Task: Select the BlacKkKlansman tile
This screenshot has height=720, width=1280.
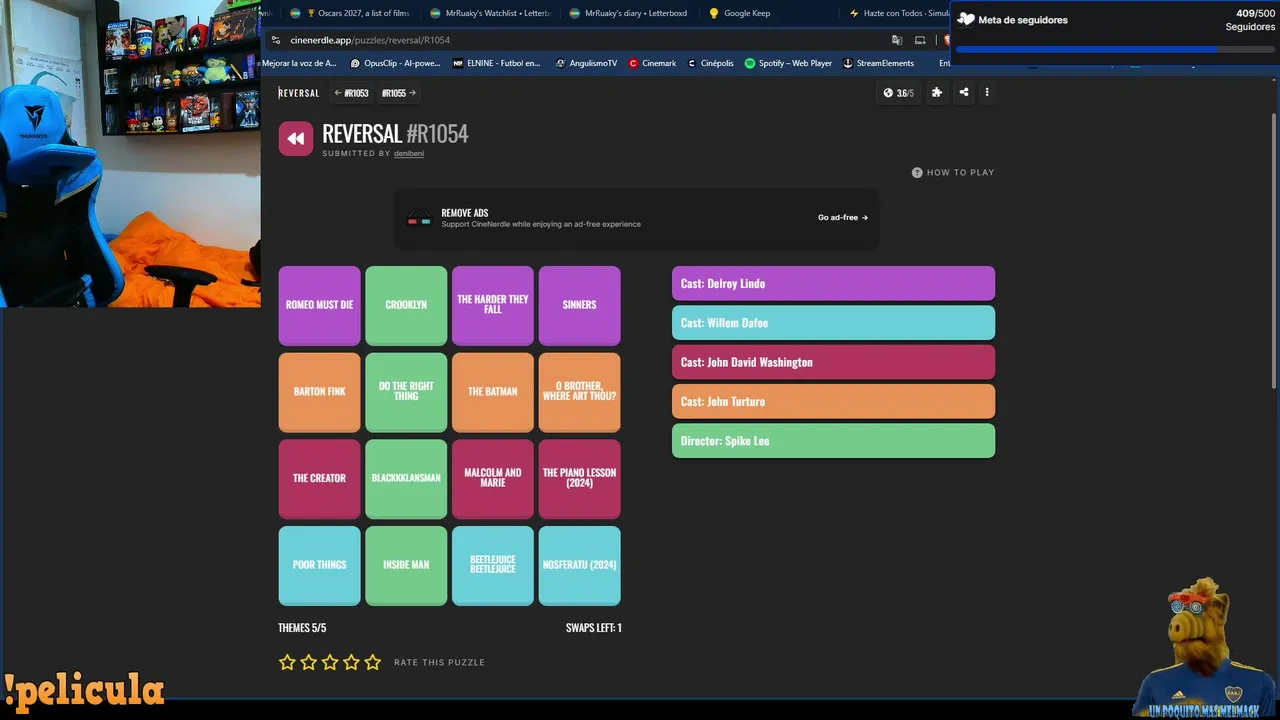Action: click(x=406, y=479)
